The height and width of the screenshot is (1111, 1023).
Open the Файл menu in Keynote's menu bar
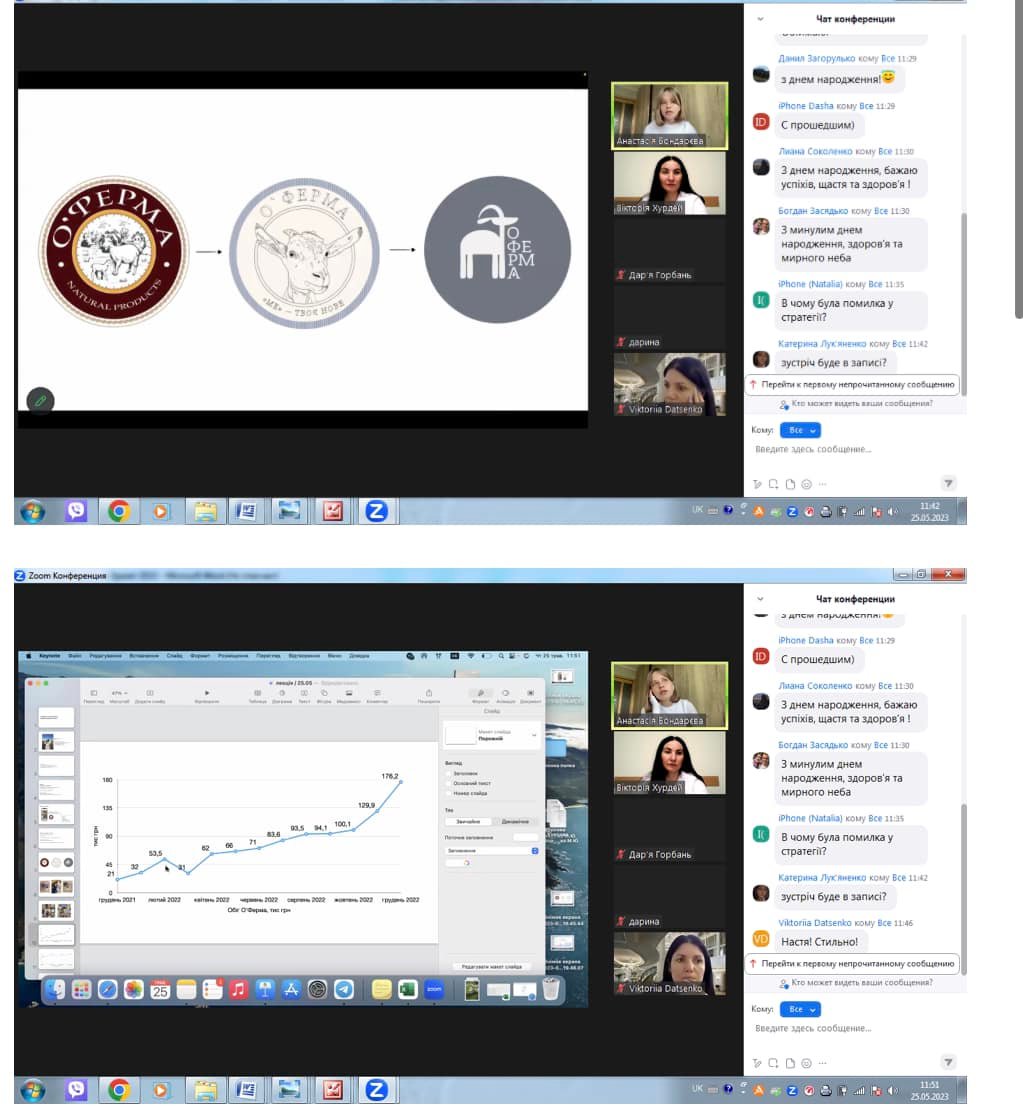pyautogui.click(x=74, y=656)
